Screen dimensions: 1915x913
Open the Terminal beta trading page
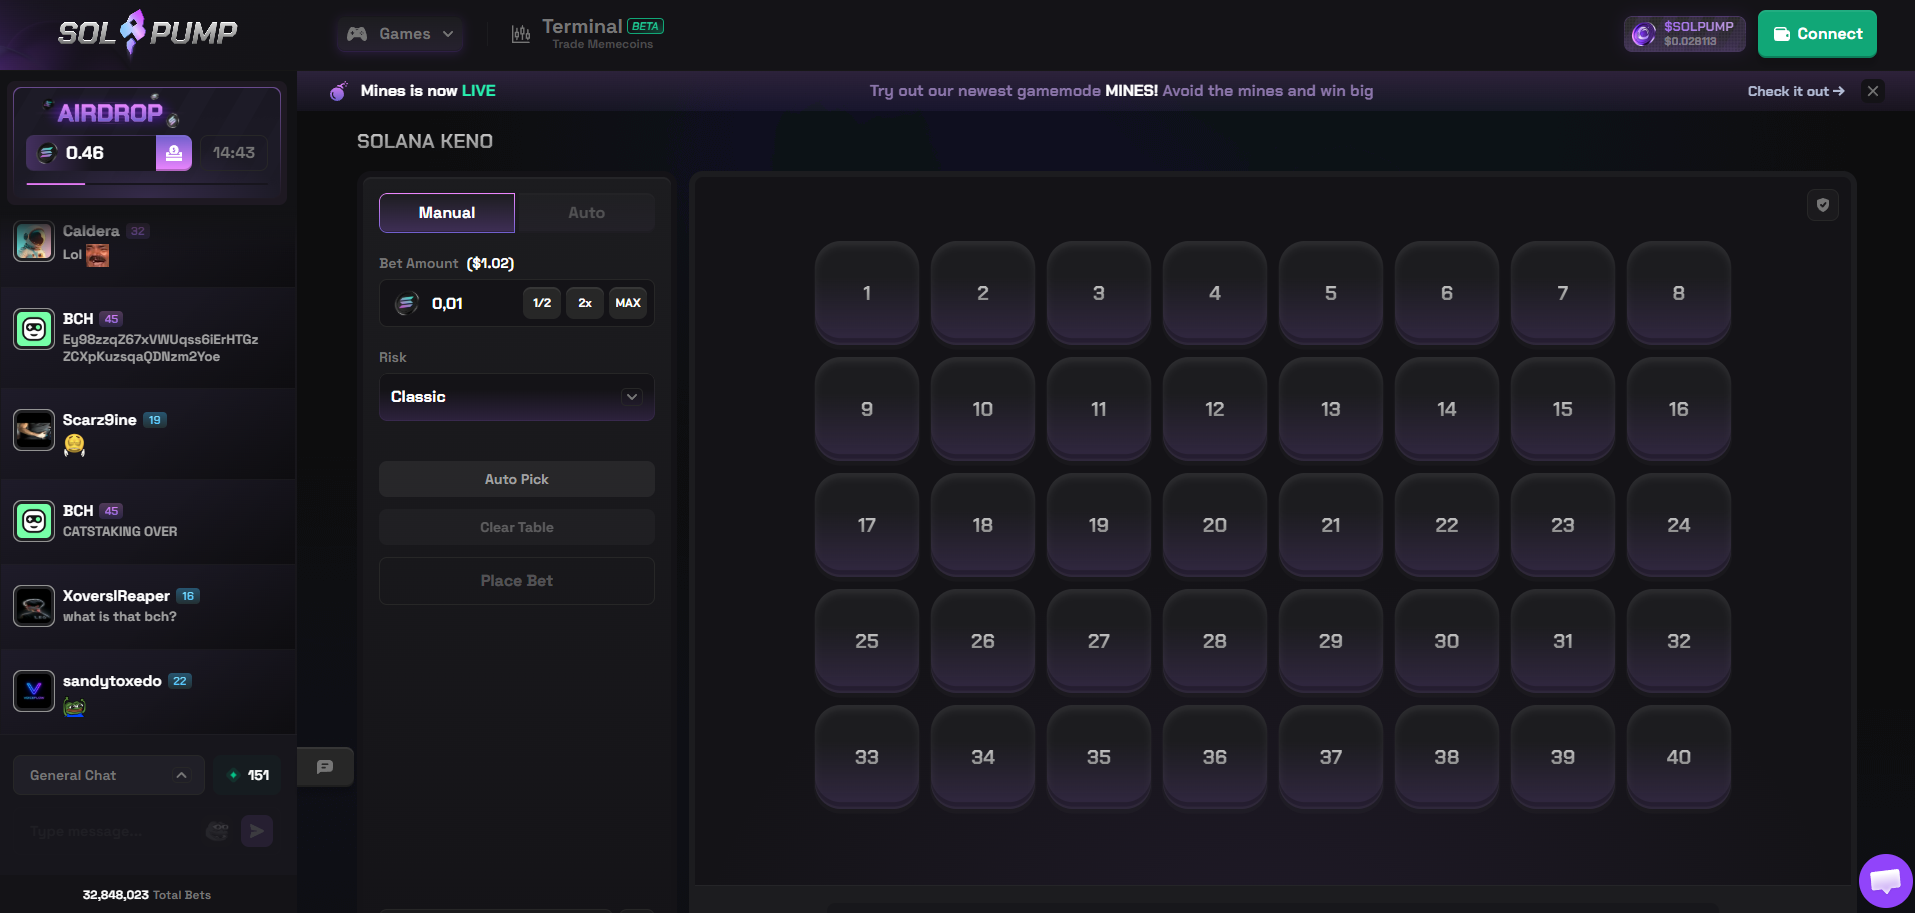pyautogui.click(x=588, y=34)
